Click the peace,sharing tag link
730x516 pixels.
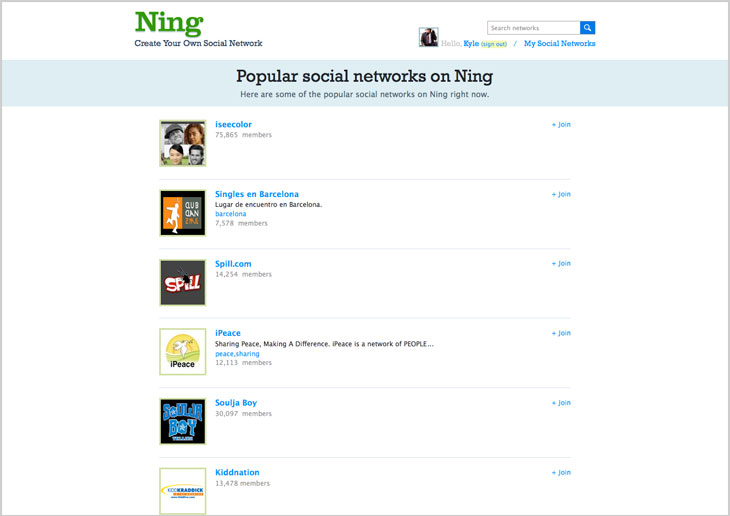click(x=237, y=354)
